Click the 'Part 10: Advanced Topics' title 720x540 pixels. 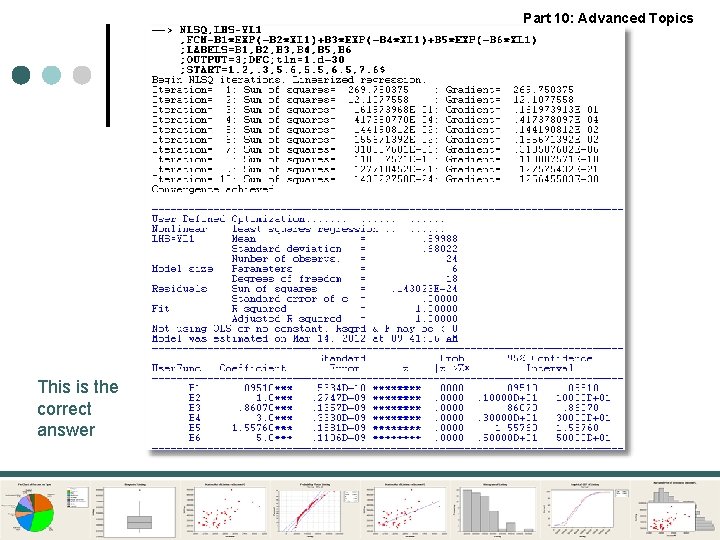point(608,18)
